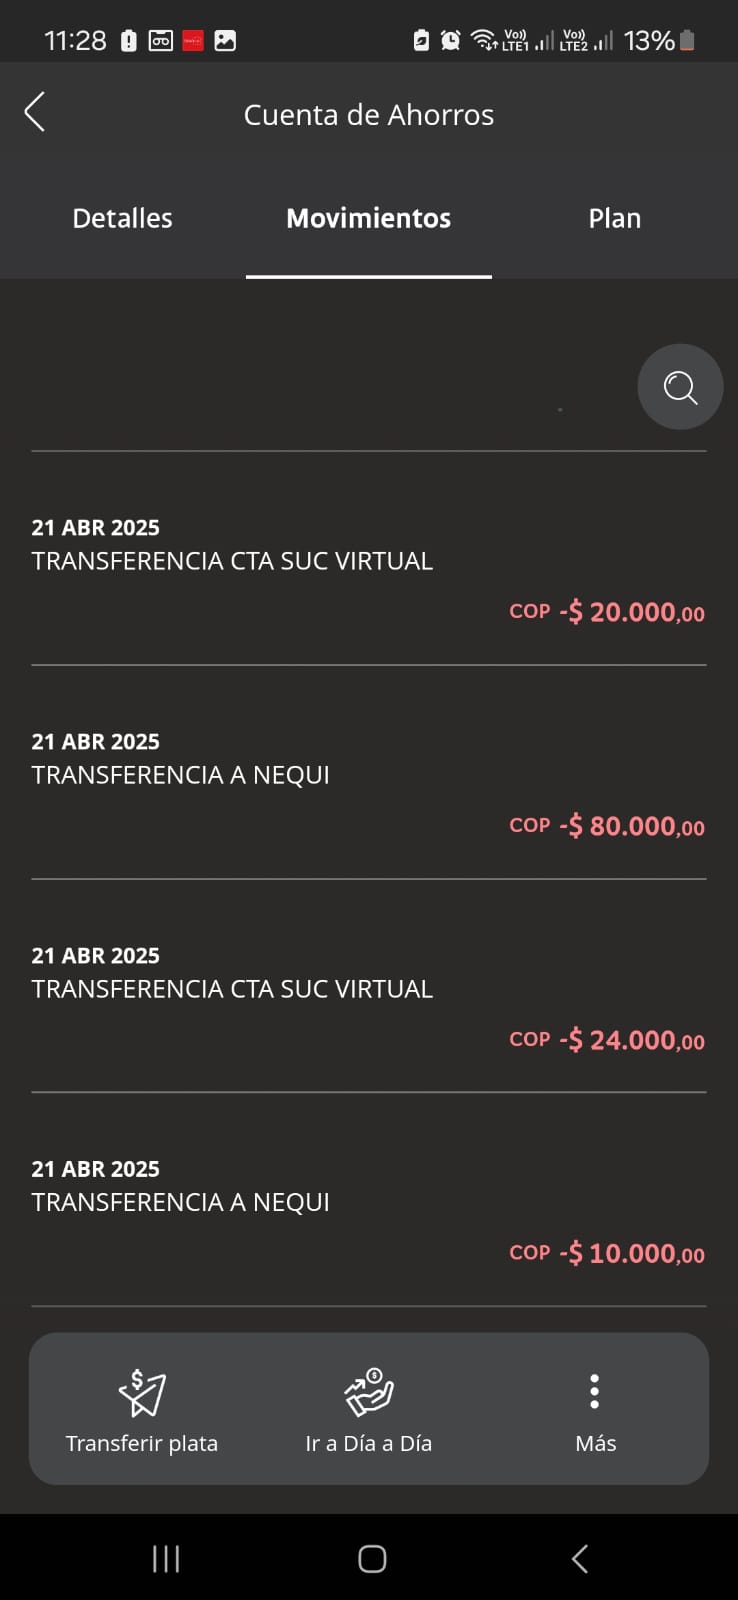Screen dimensions: 738x1600
Task: Tap the gallery notification icon in status bar
Action: (x=225, y=41)
